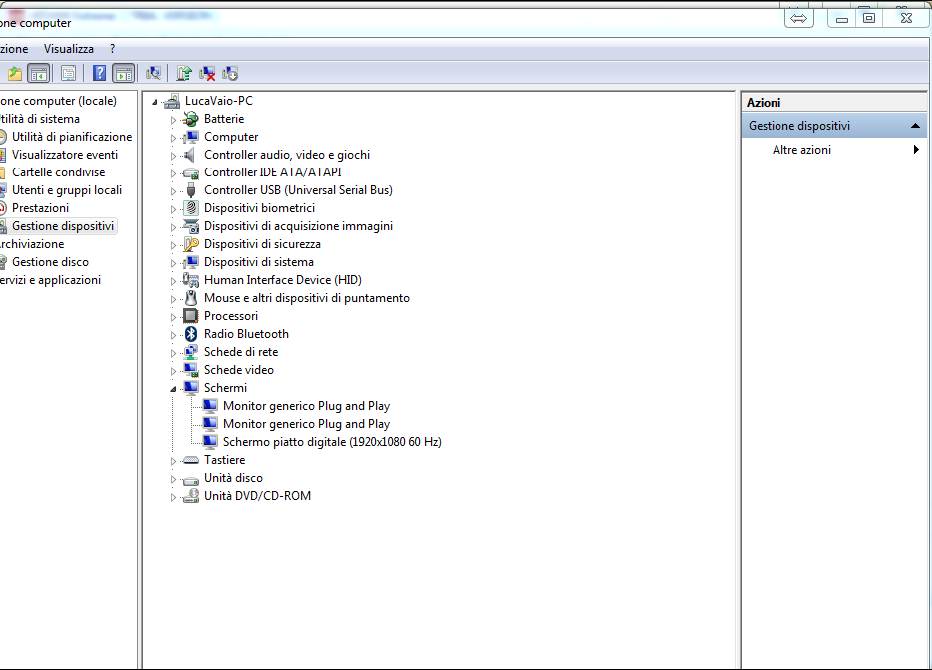Click Visualizzatore eventi in the sidebar
This screenshot has height=670, width=932.
64,155
